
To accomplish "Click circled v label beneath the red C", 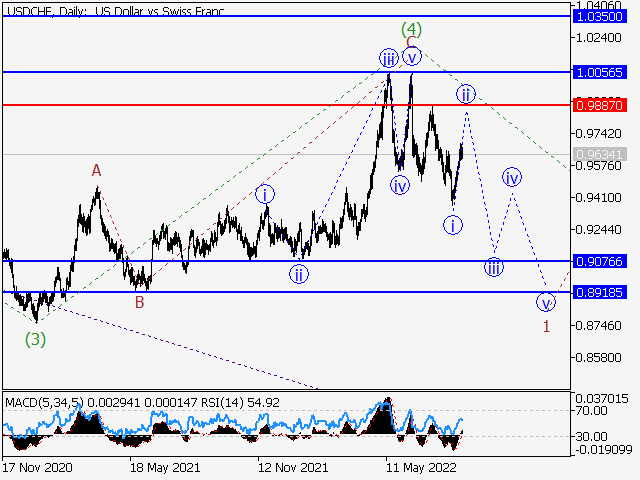I will [411, 56].
